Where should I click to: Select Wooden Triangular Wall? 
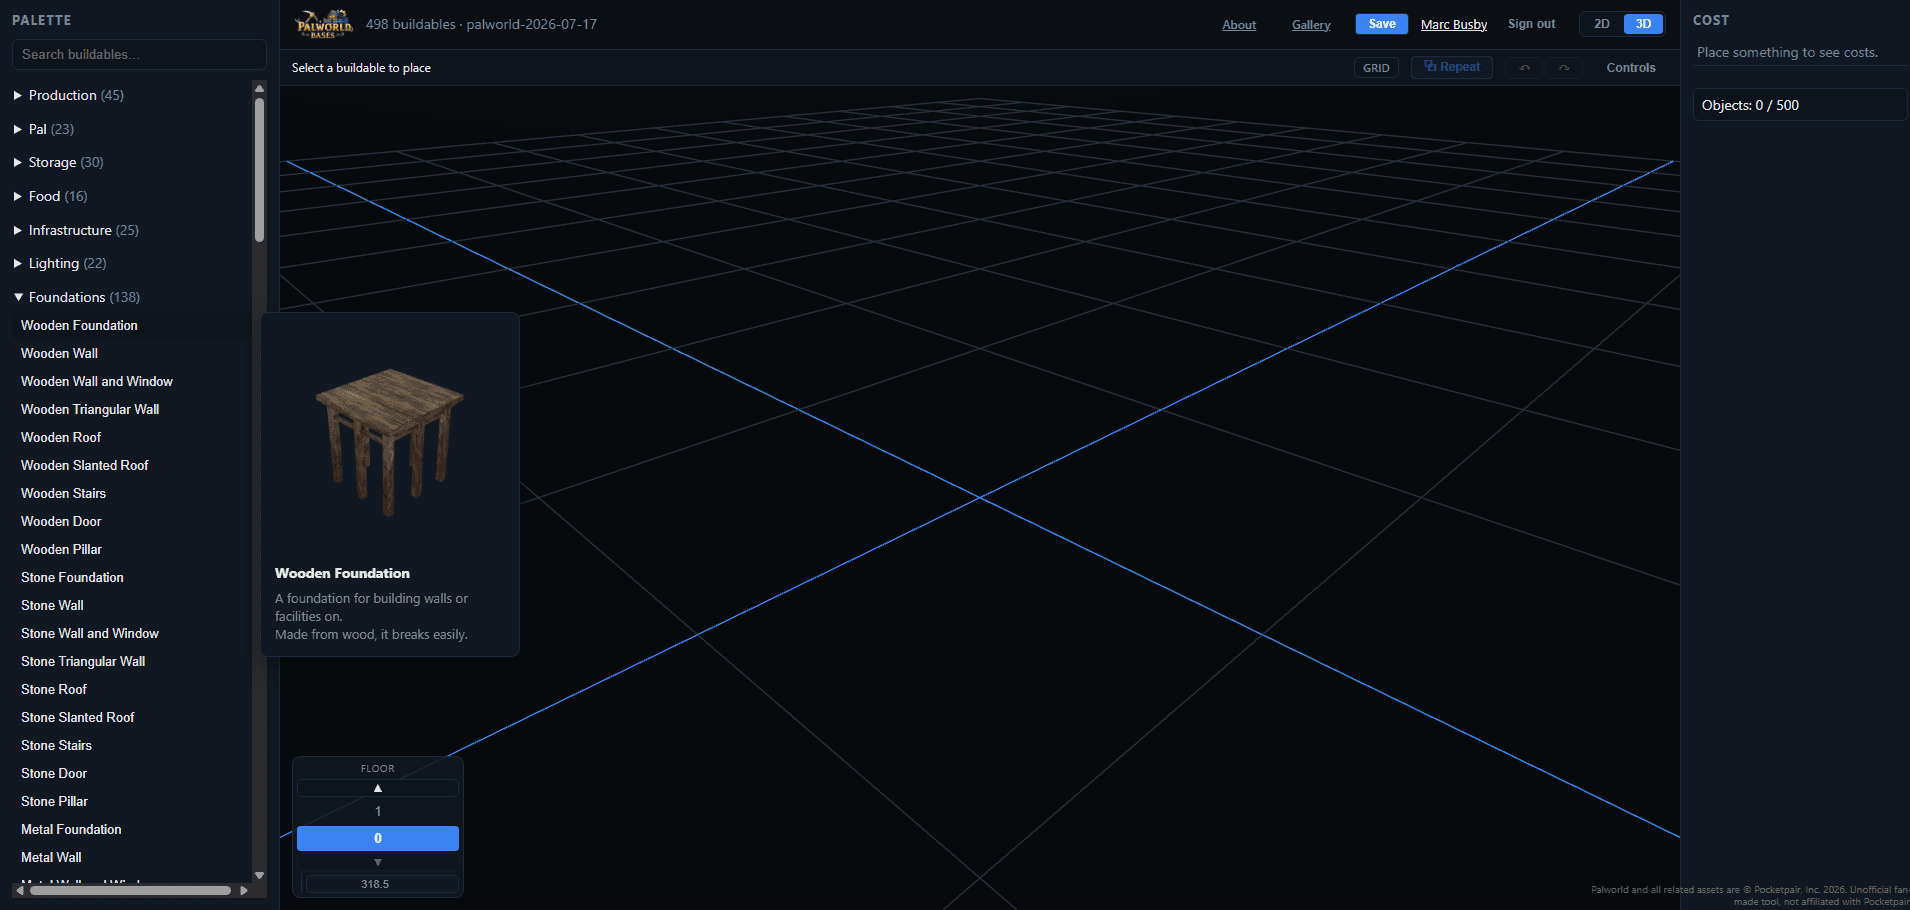(90, 409)
